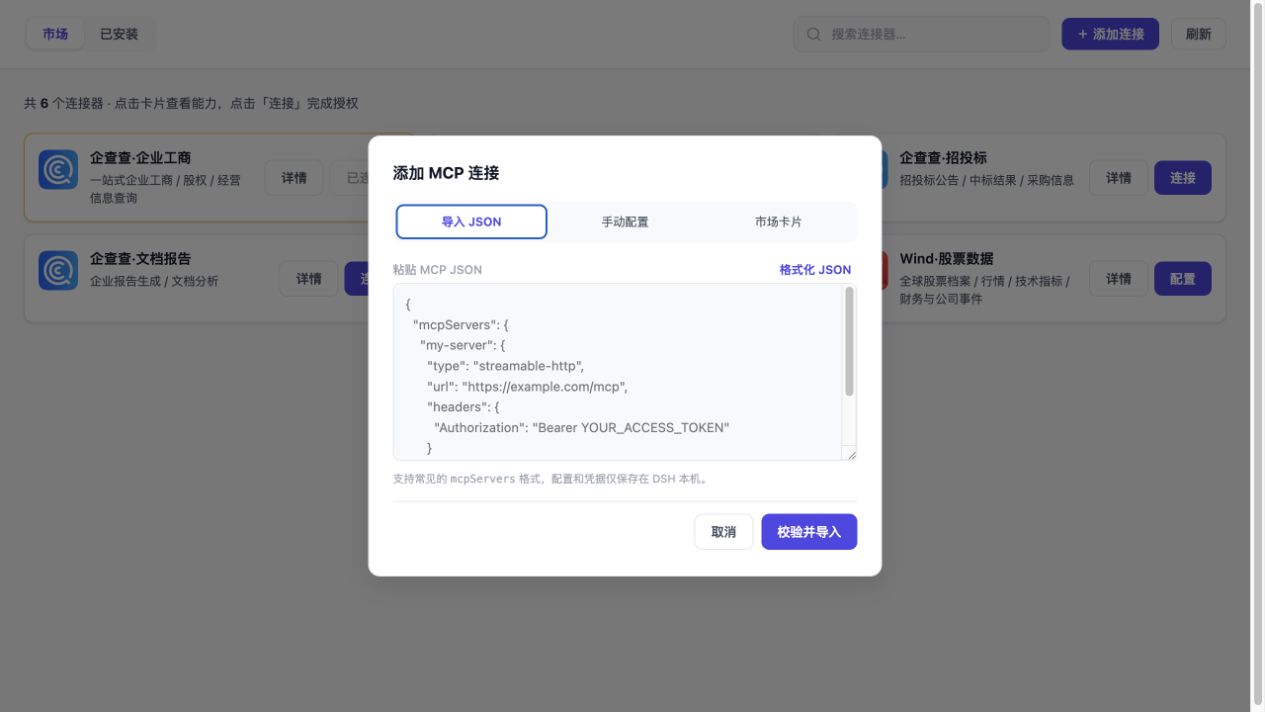Image resolution: width=1265 pixels, height=712 pixels.
Task: Open 详情 for Wind·股票数据
Action: (x=1118, y=279)
